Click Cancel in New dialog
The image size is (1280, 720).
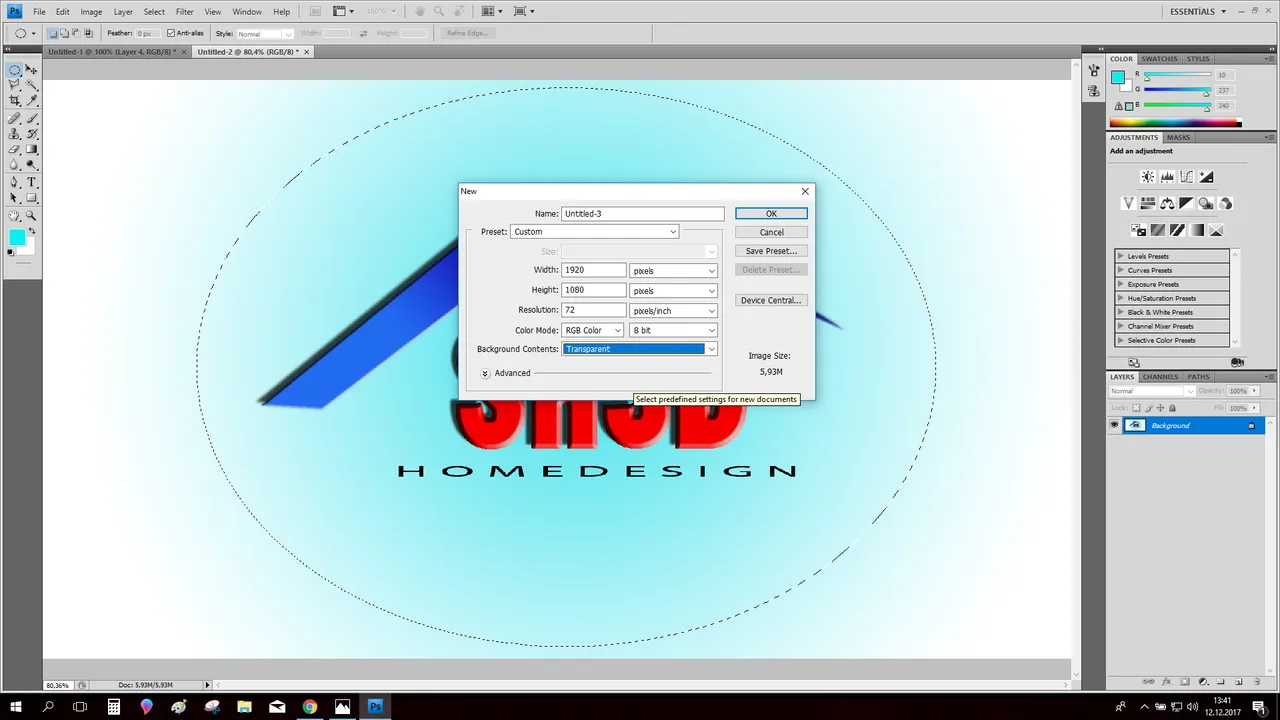tap(771, 232)
